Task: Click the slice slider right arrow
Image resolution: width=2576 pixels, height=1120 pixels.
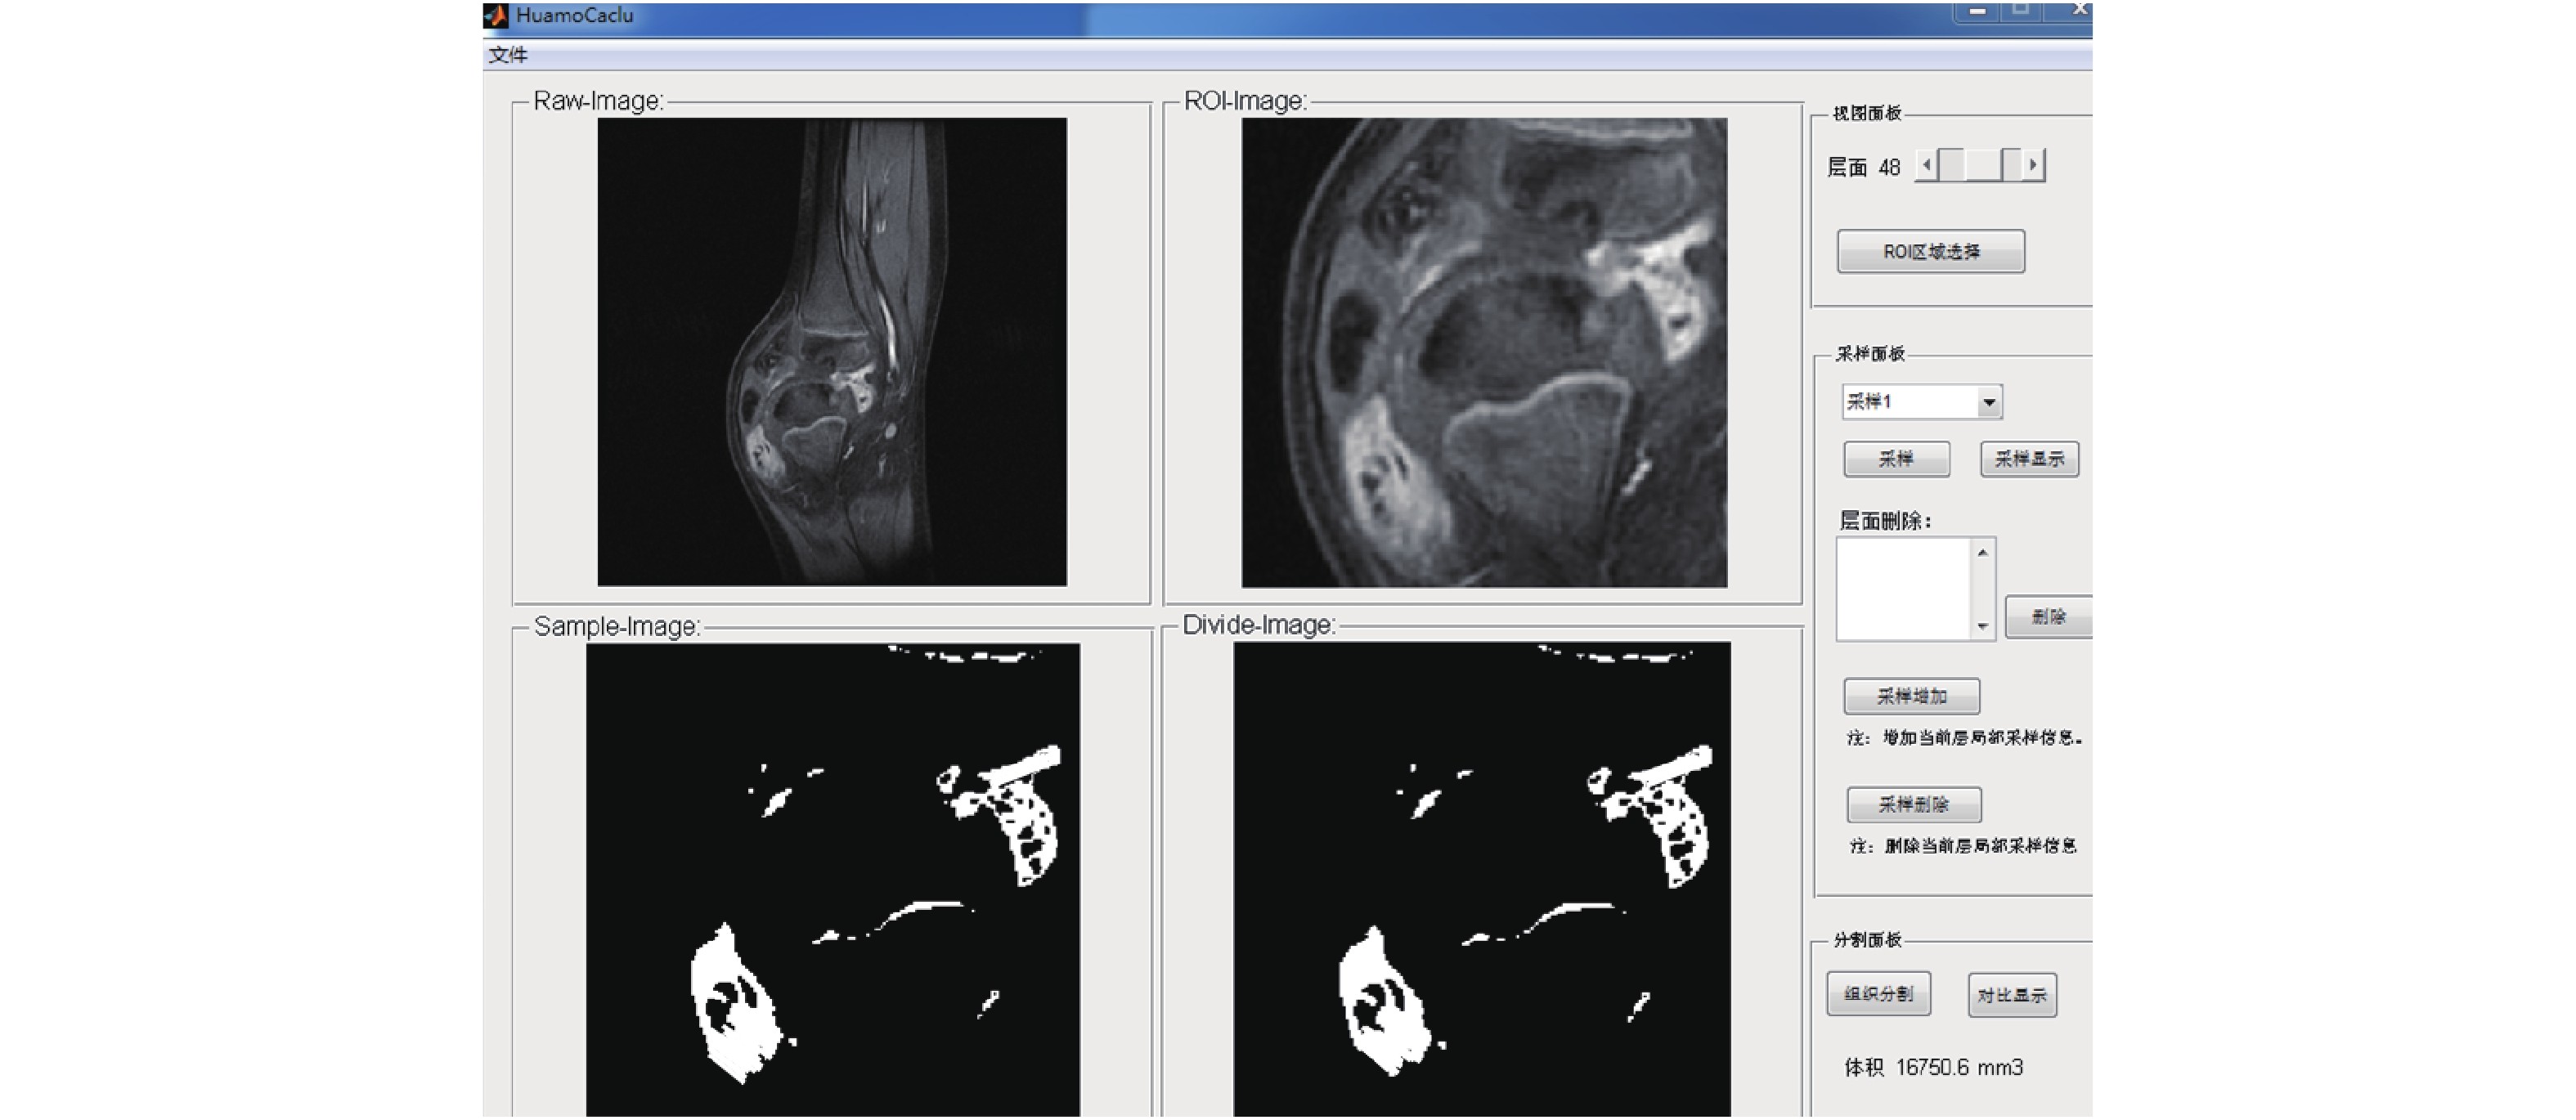Action: click(x=2033, y=165)
